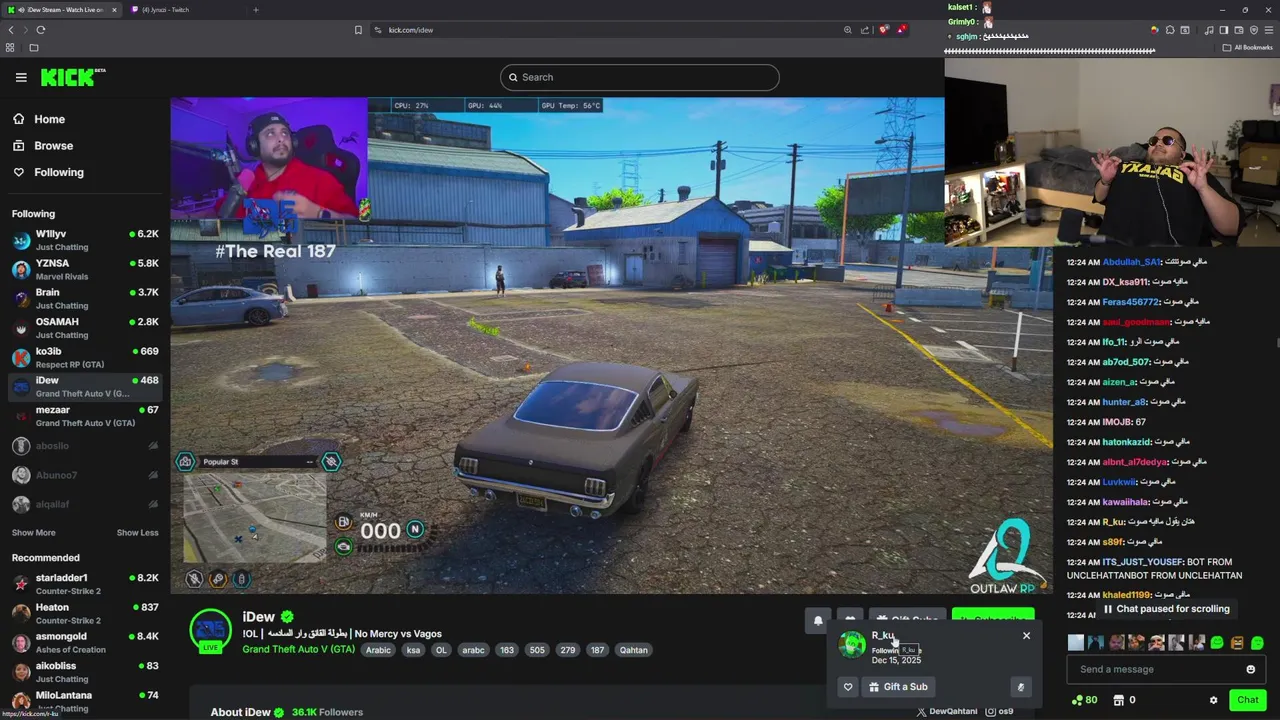Click the green Chat send button
This screenshot has height=720, width=1280.
tap(1247, 700)
